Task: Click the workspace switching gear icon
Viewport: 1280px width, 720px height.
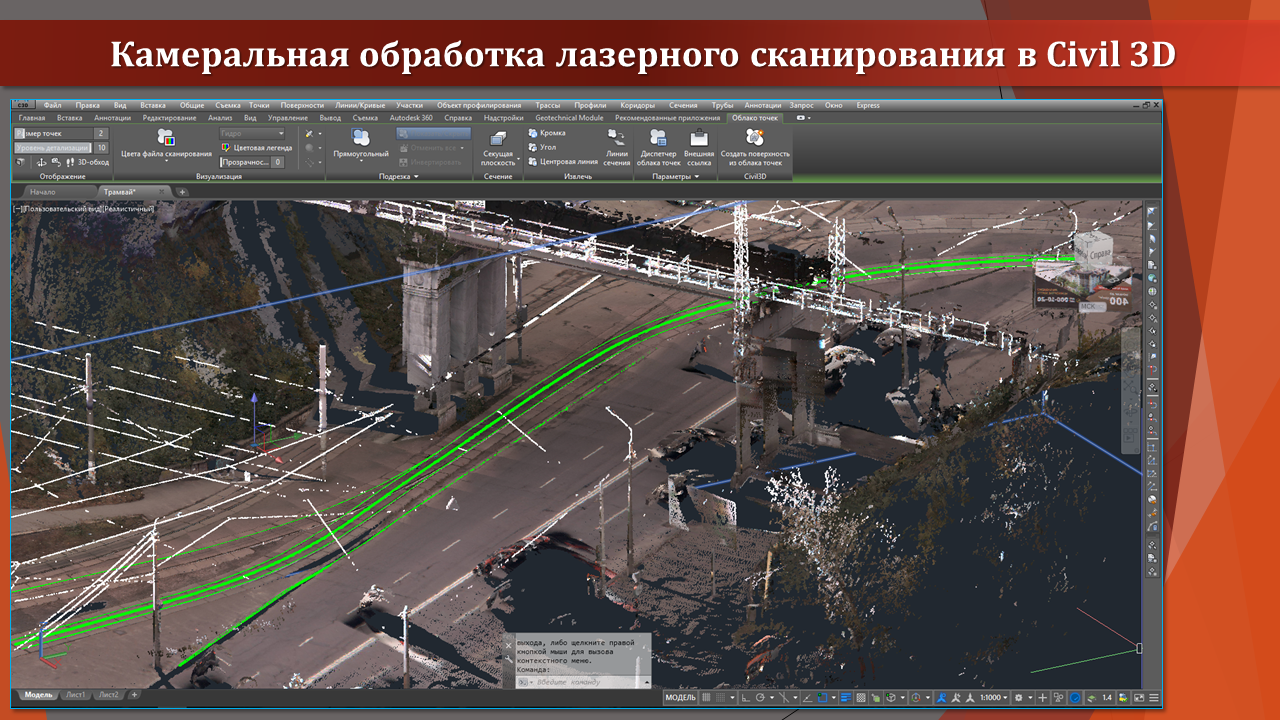Action: coord(1019,697)
